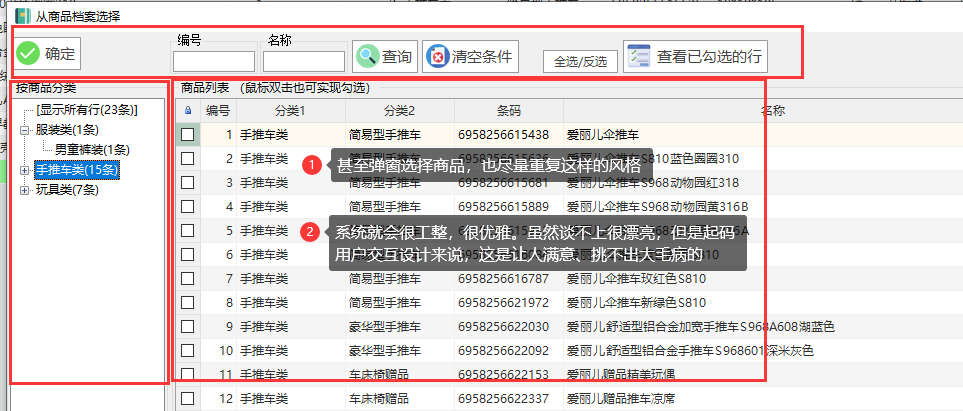Image resolution: width=963 pixels, height=411 pixels.
Task: Sort by the 条码 column header
Action: pyautogui.click(x=509, y=111)
